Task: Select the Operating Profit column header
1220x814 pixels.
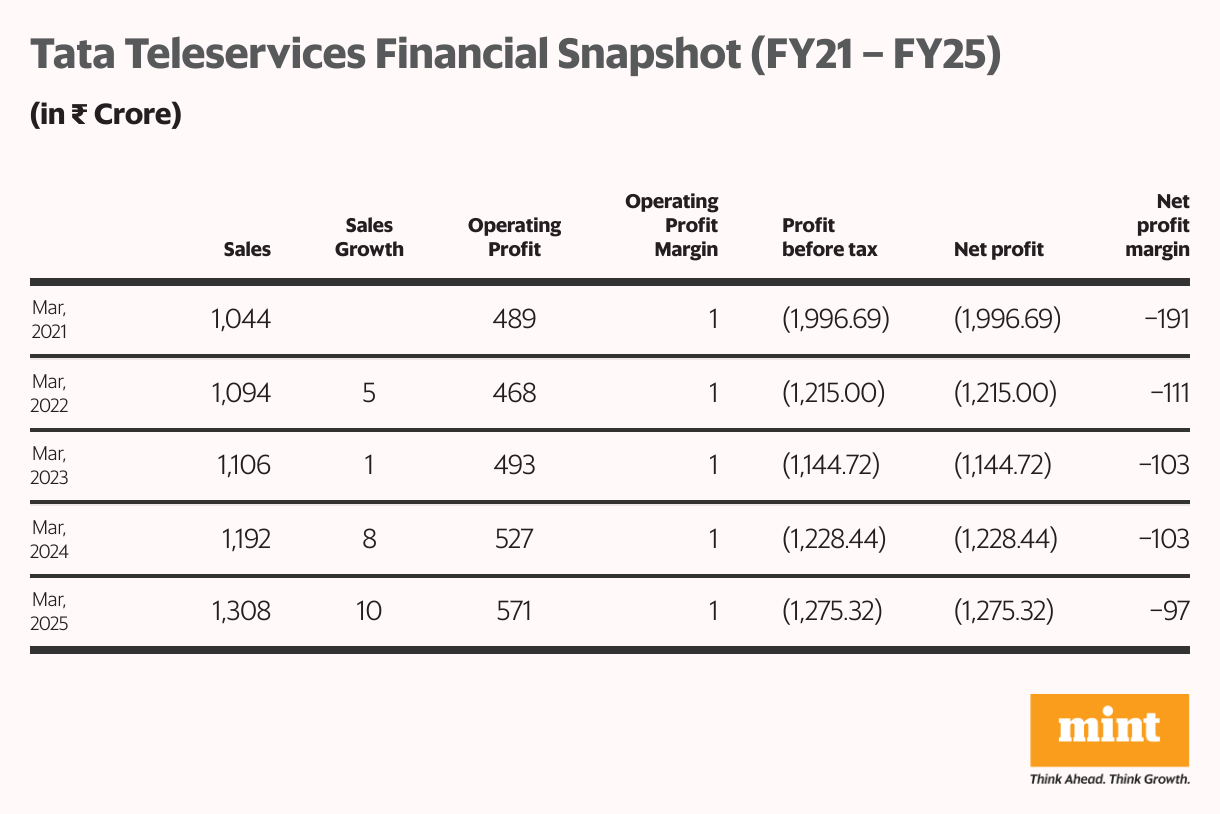Action: click(x=514, y=238)
